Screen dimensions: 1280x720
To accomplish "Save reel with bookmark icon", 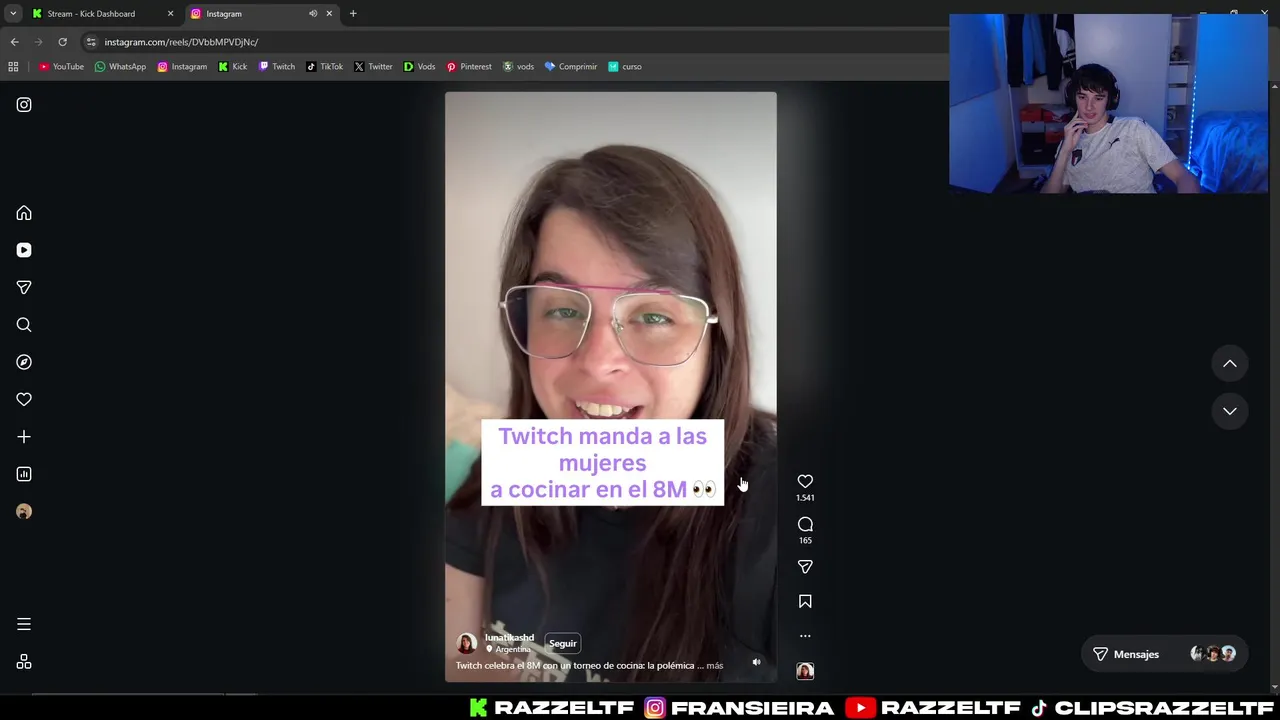I will (x=805, y=601).
